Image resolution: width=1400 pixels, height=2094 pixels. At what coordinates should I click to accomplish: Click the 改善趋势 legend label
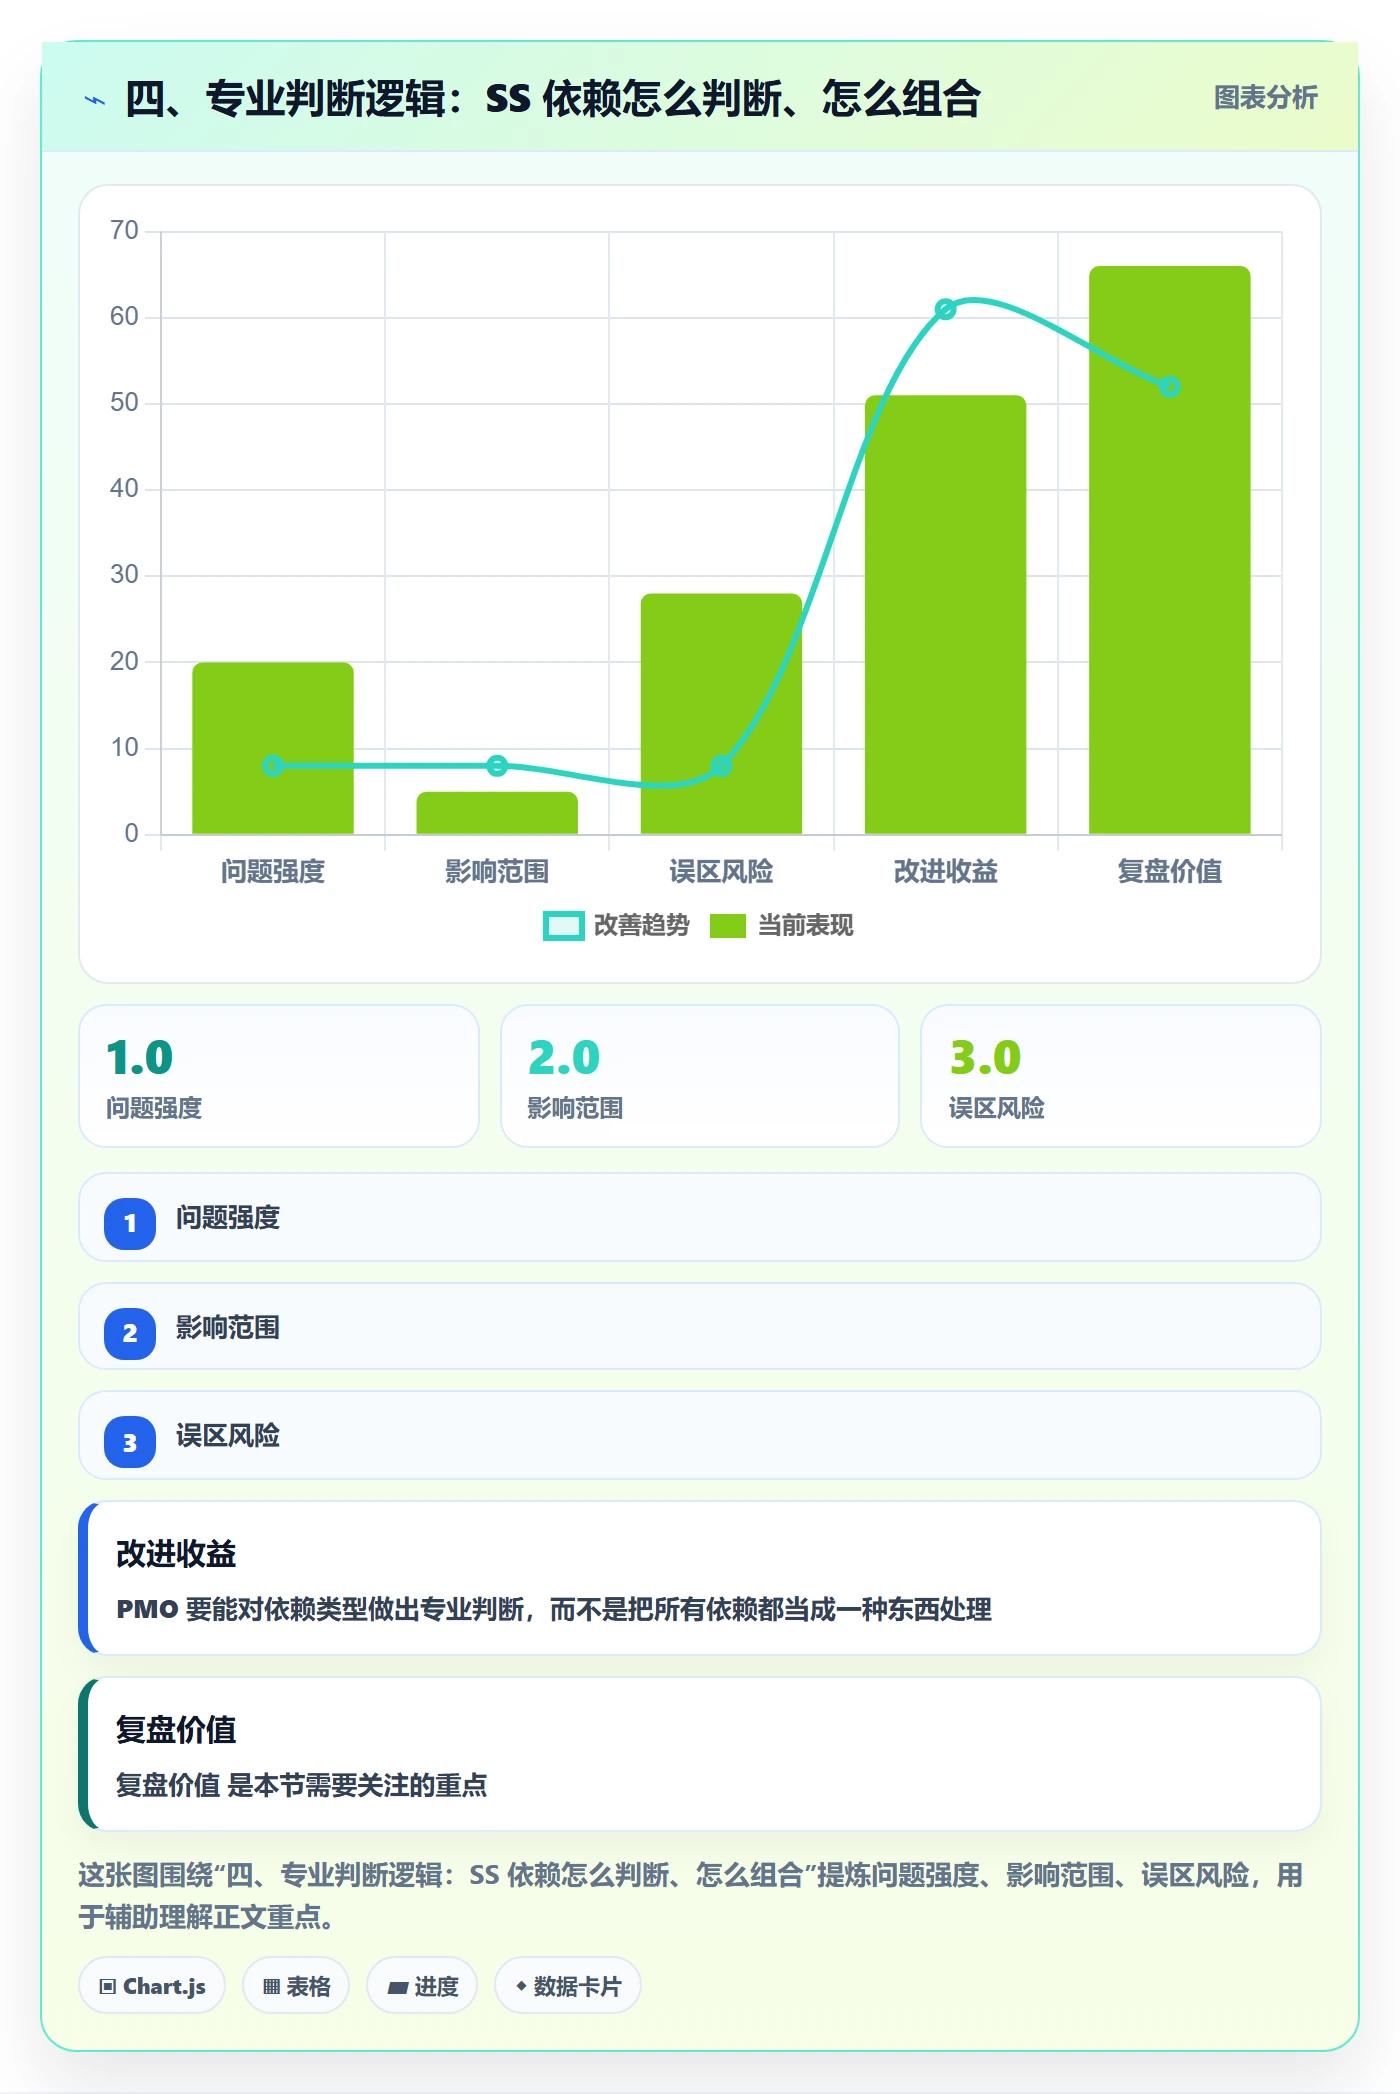click(641, 926)
